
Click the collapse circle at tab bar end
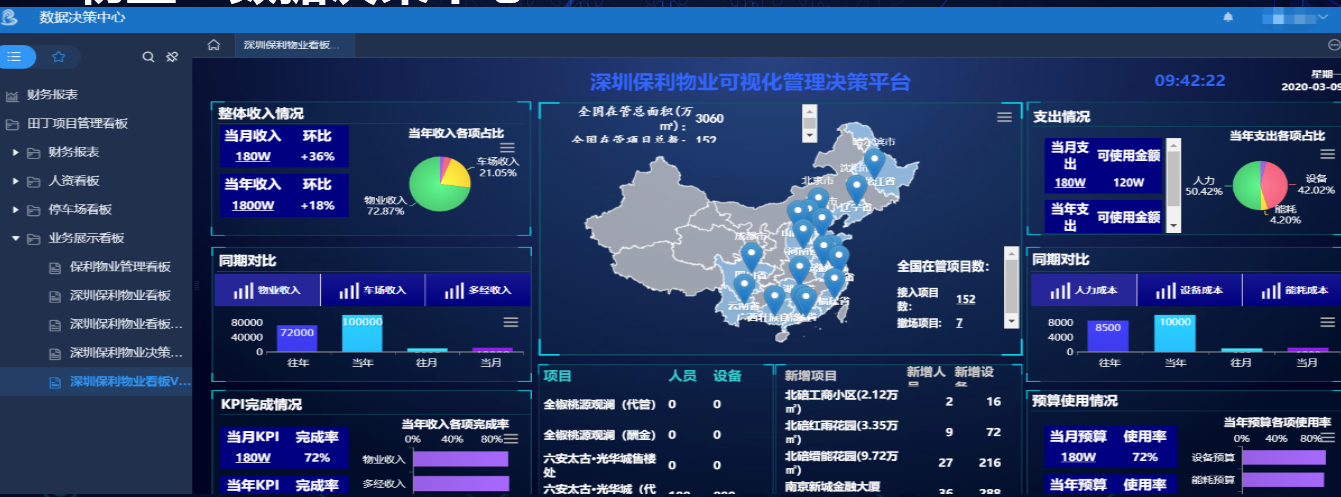pos(1333,45)
